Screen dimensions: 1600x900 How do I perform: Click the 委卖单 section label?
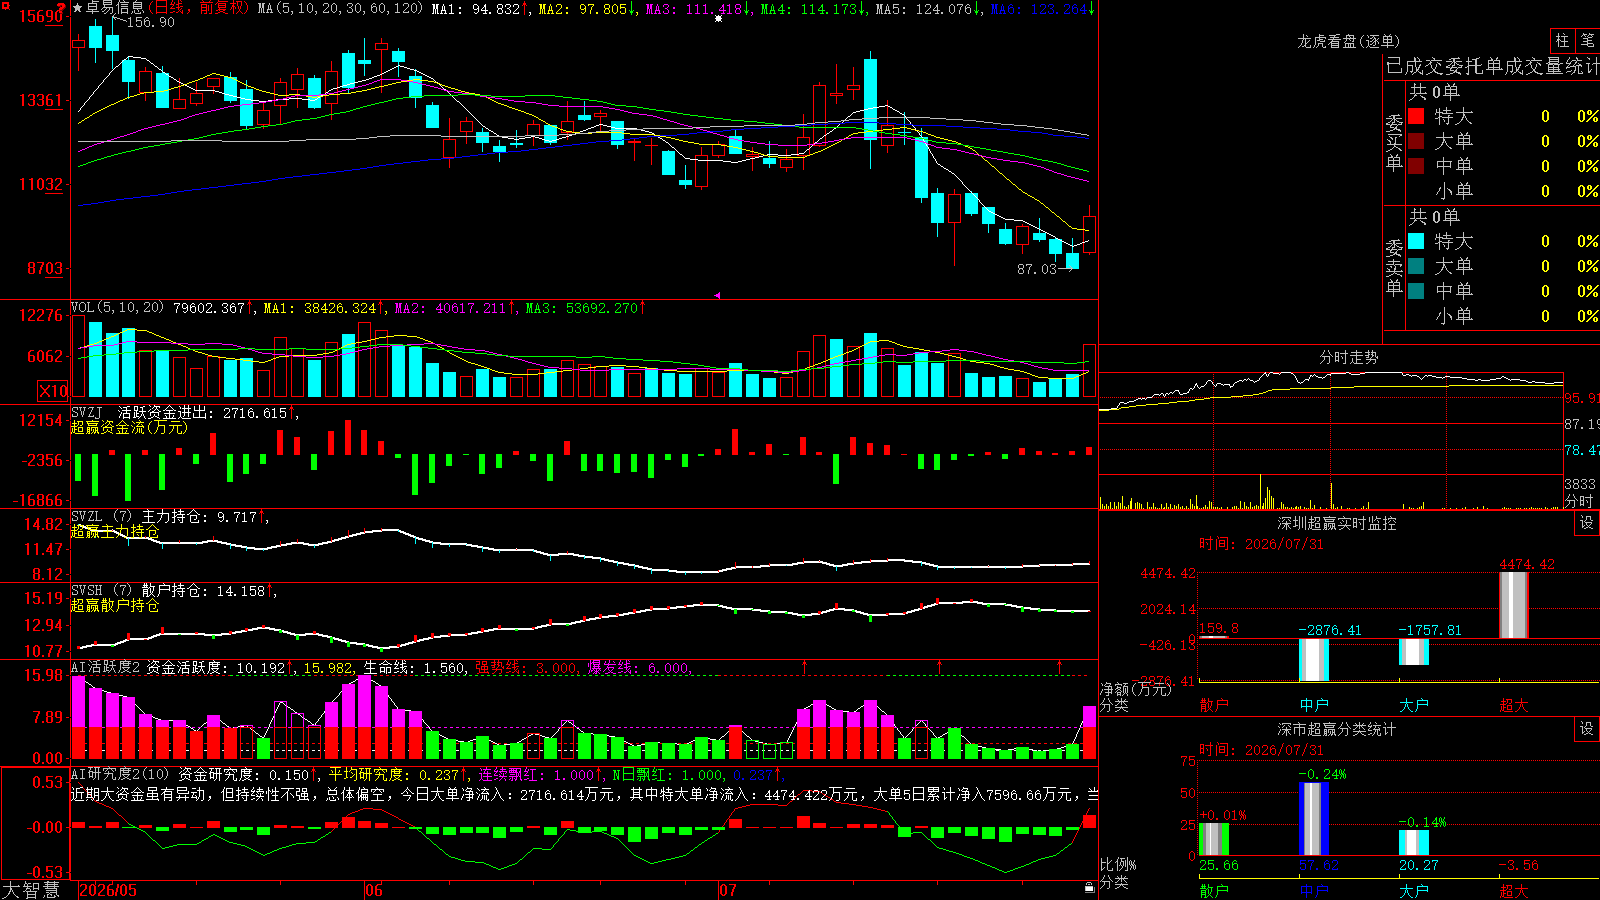point(1394,268)
